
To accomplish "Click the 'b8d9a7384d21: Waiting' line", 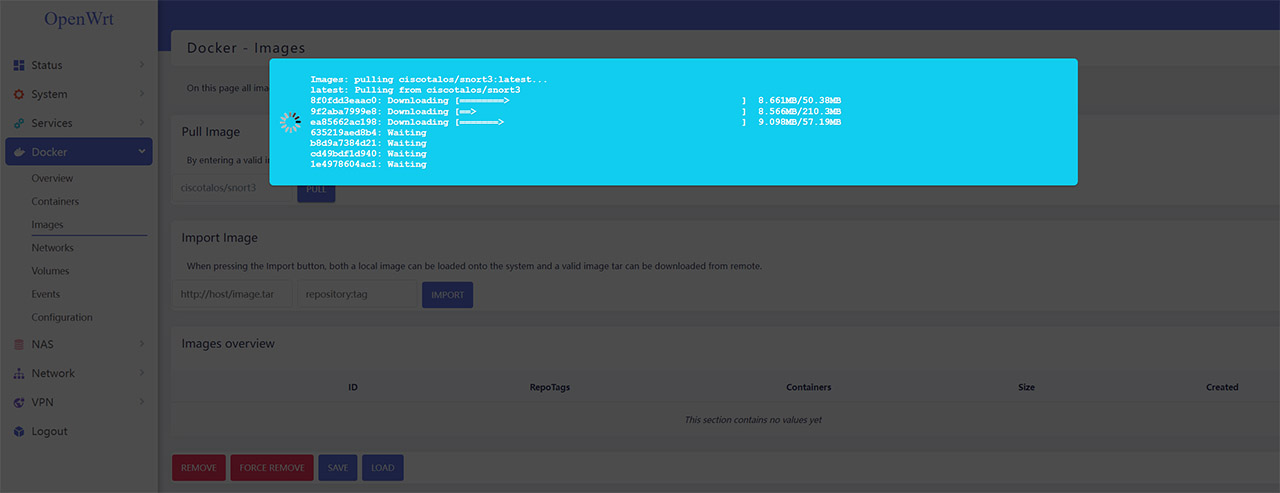I will click(x=369, y=143).
